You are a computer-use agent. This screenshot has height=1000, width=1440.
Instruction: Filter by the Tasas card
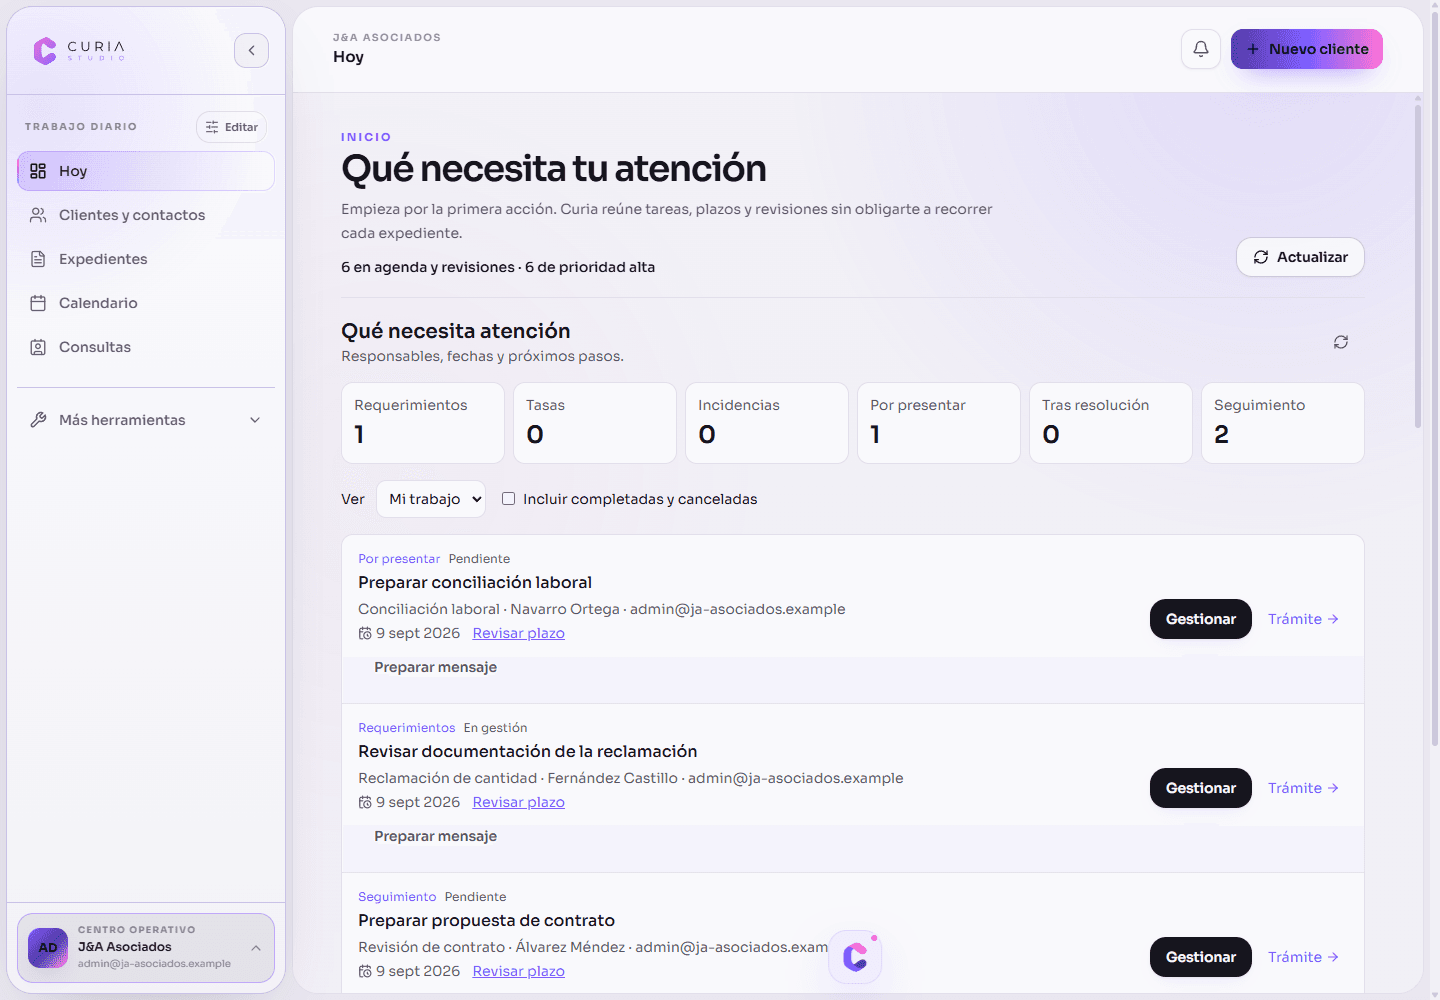[x=595, y=423]
